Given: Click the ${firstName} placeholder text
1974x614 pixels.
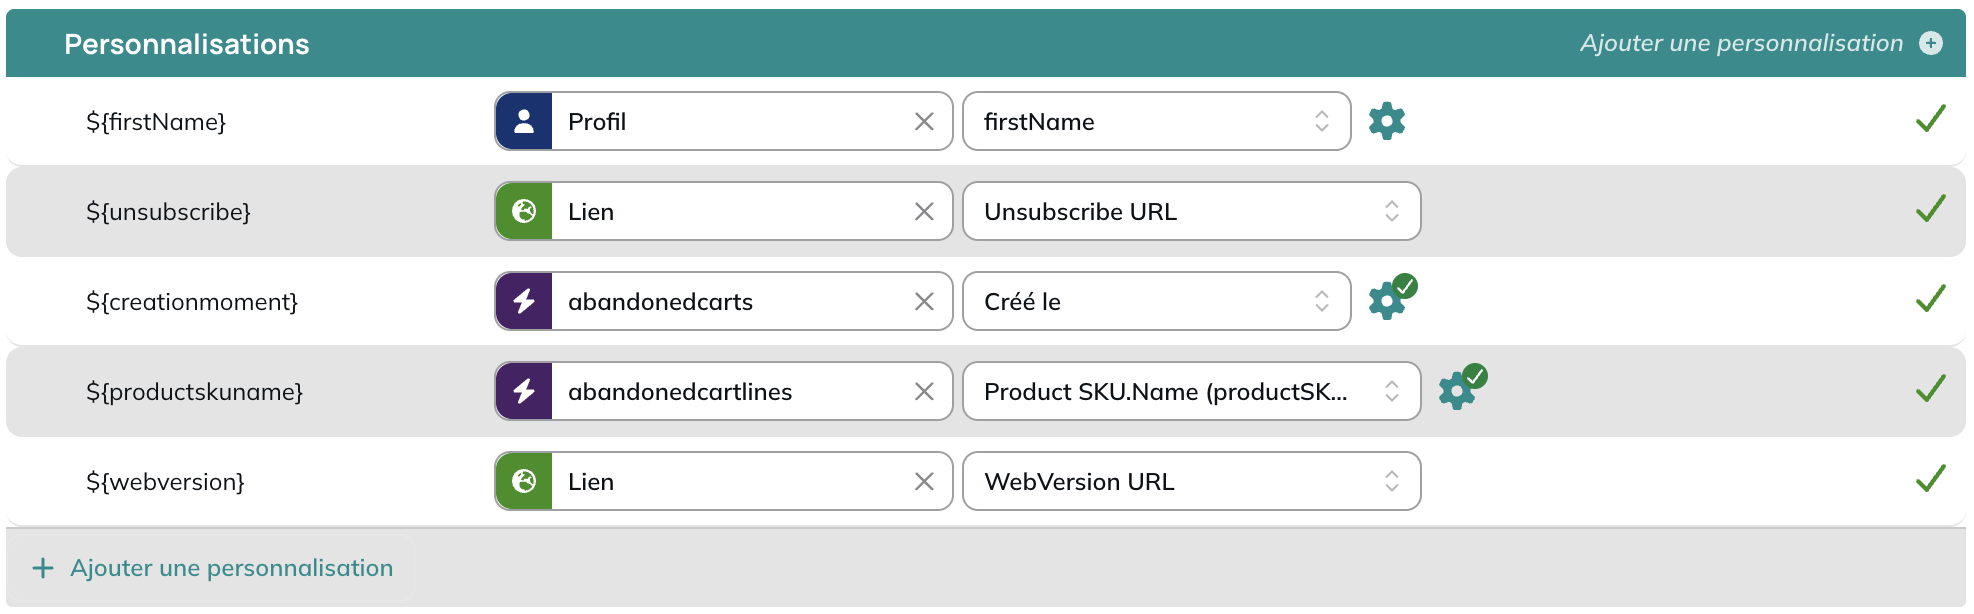Looking at the screenshot, I should (156, 122).
